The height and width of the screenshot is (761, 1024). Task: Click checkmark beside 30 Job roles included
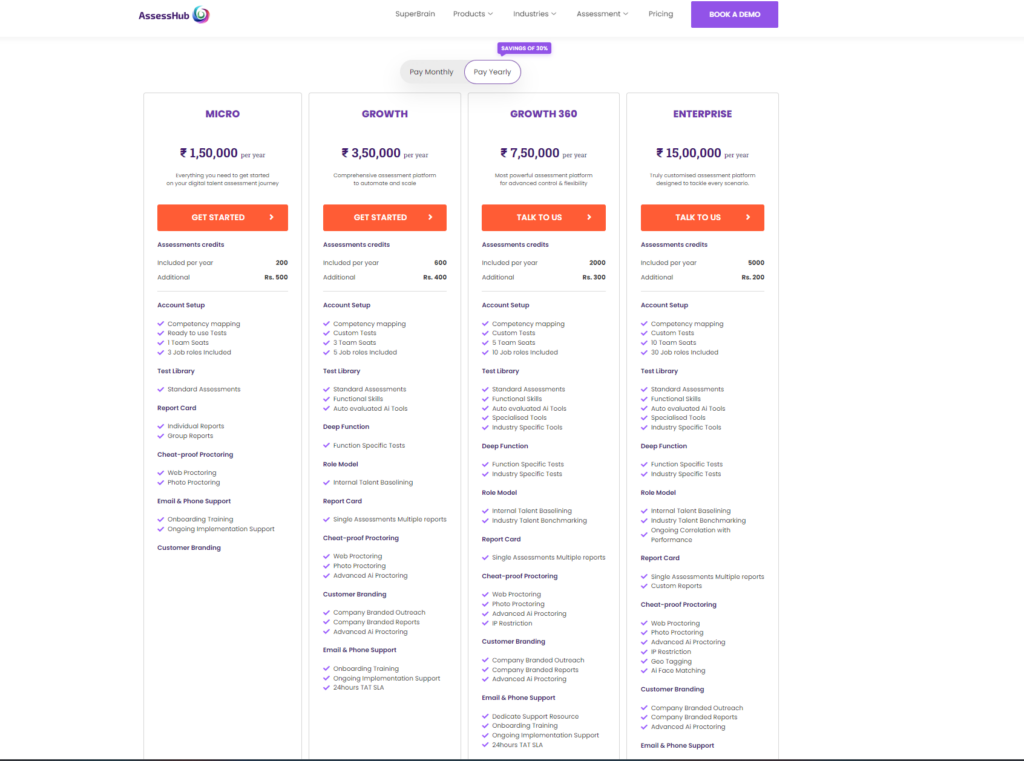pyautogui.click(x=644, y=352)
